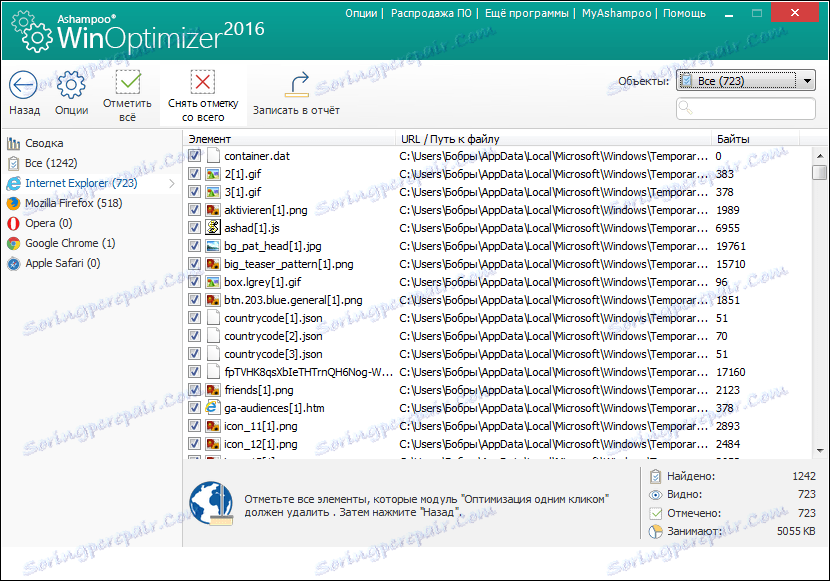Click the Отмечено green check icon
Screen dimensions: 830x581
[x=655, y=513]
